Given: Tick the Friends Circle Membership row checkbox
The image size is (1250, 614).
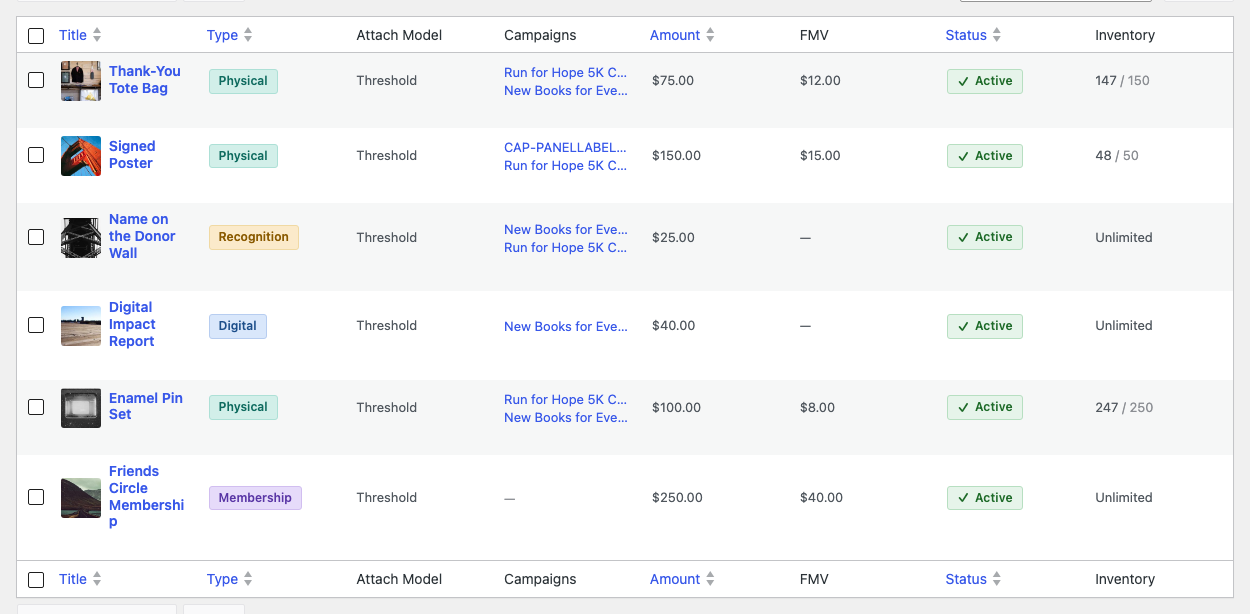Looking at the screenshot, I should pos(36,497).
